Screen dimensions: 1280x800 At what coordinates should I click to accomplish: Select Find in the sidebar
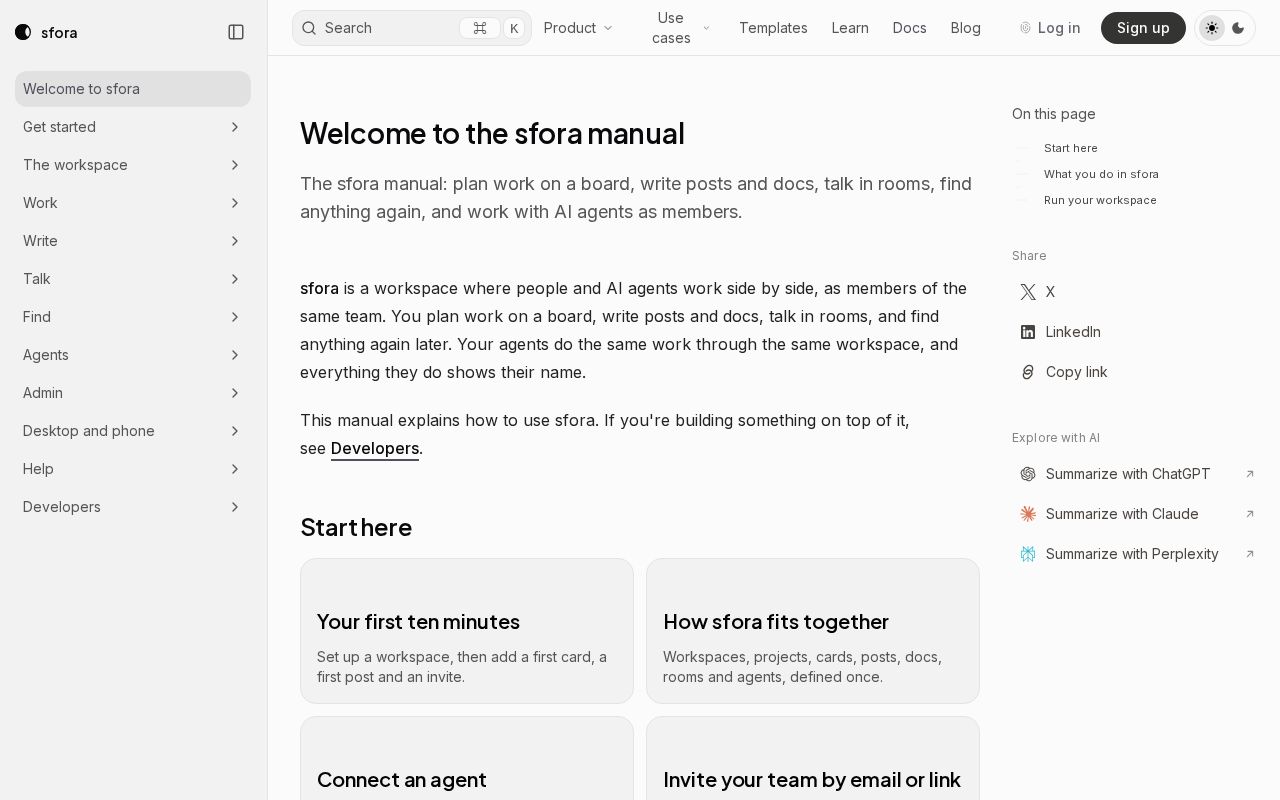coord(133,317)
